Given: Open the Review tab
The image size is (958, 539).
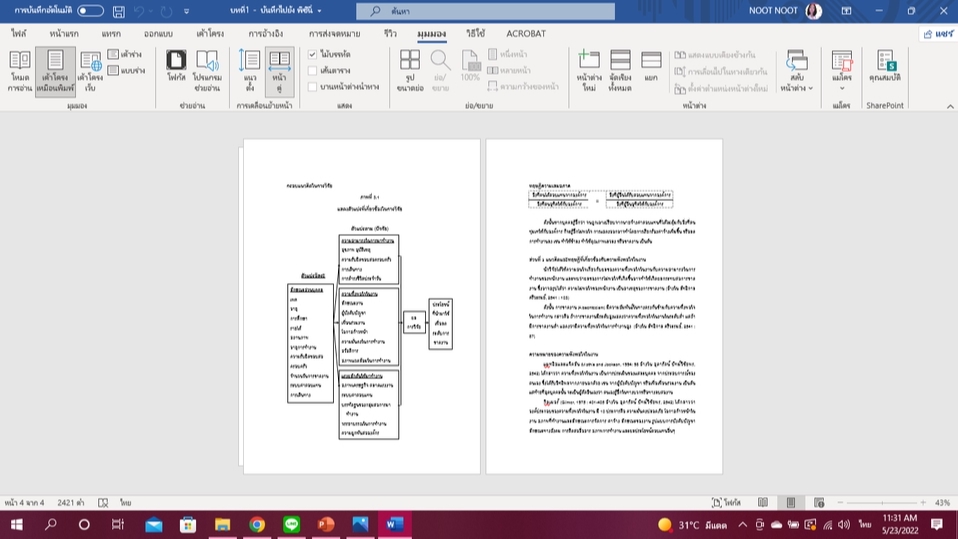Looking at the screenshot, I should 390,34.
